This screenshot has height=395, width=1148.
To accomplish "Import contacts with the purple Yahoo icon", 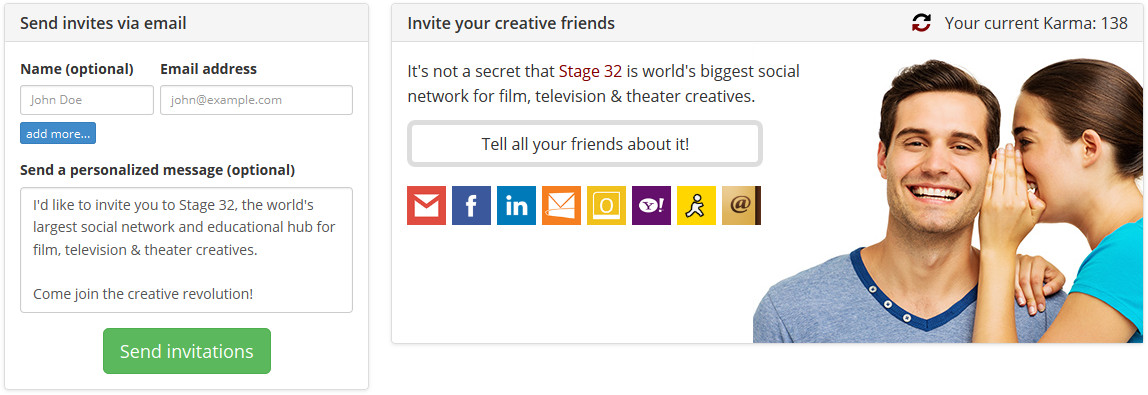I will pos(652,206).
